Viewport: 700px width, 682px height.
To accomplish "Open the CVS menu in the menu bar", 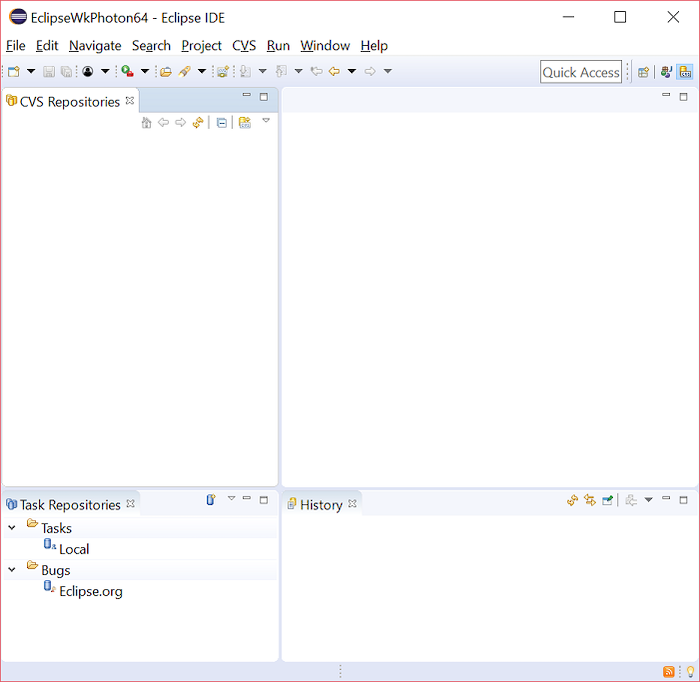I will (x=244, y=46).
